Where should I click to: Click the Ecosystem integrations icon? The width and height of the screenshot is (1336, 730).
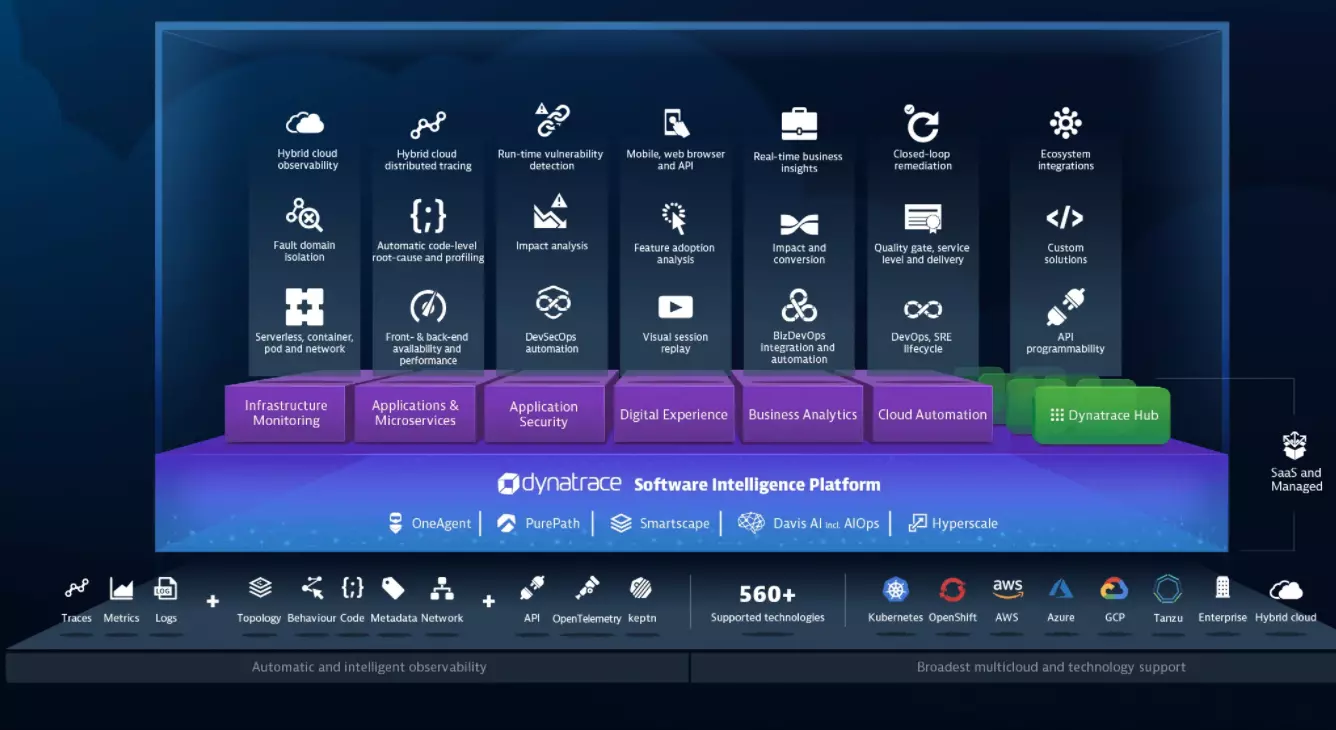[1065, 123]
